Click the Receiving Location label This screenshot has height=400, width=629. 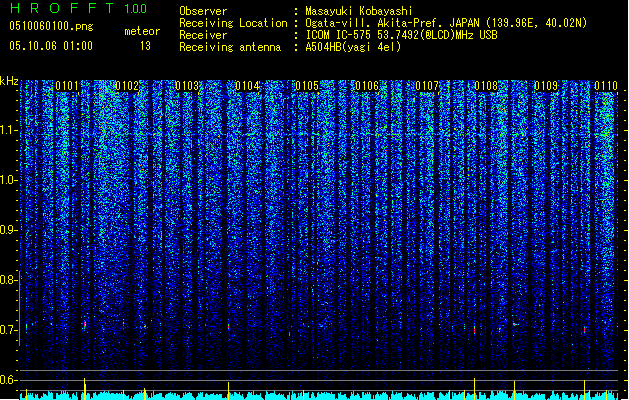click(233, 23)
